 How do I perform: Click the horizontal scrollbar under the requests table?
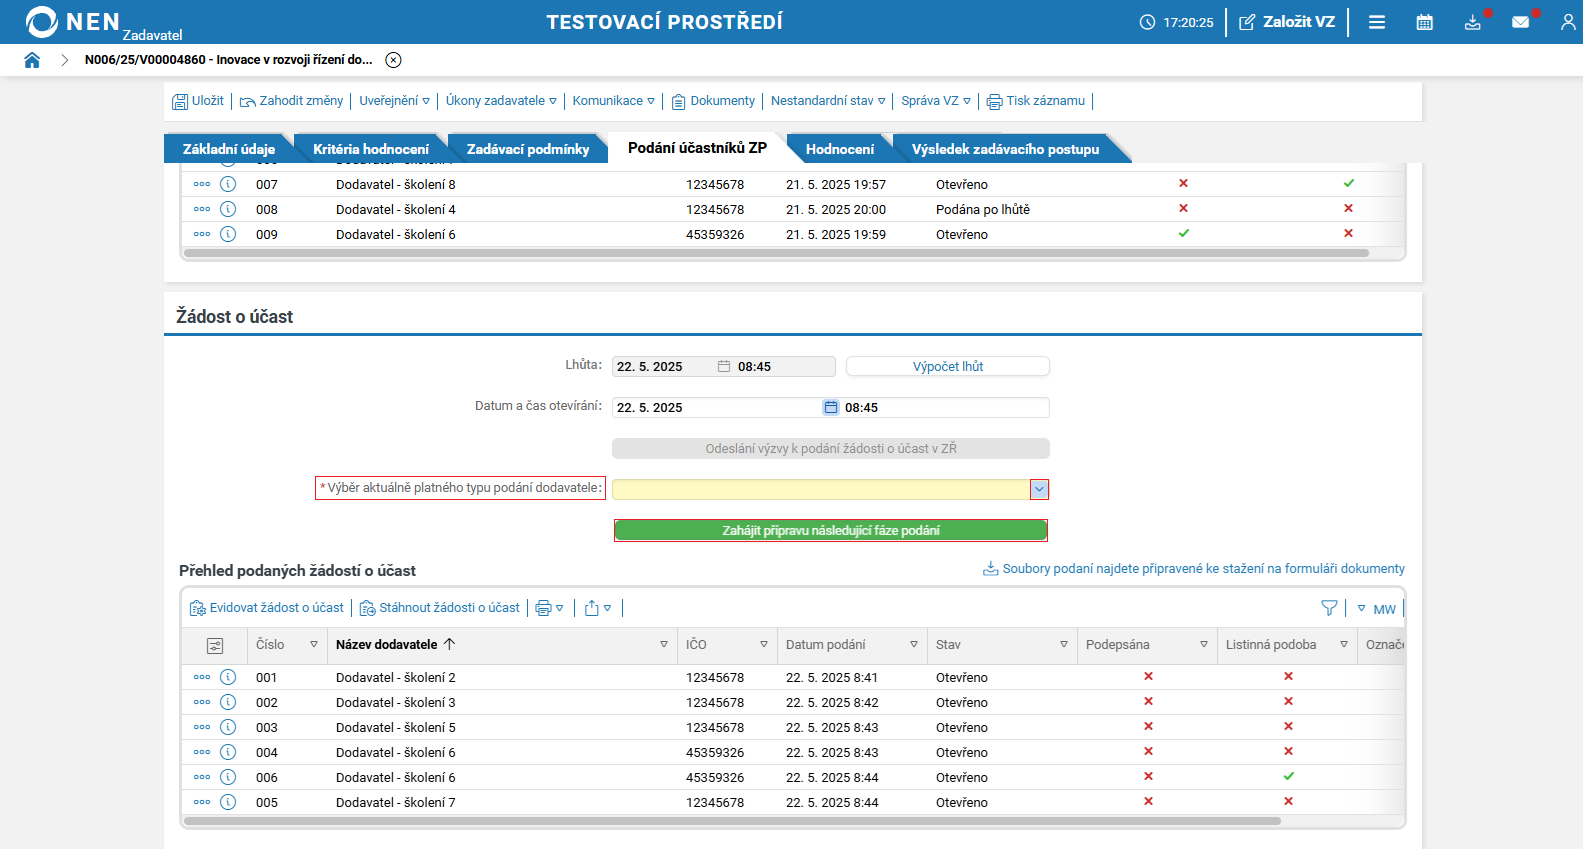[x=732, y=821]
